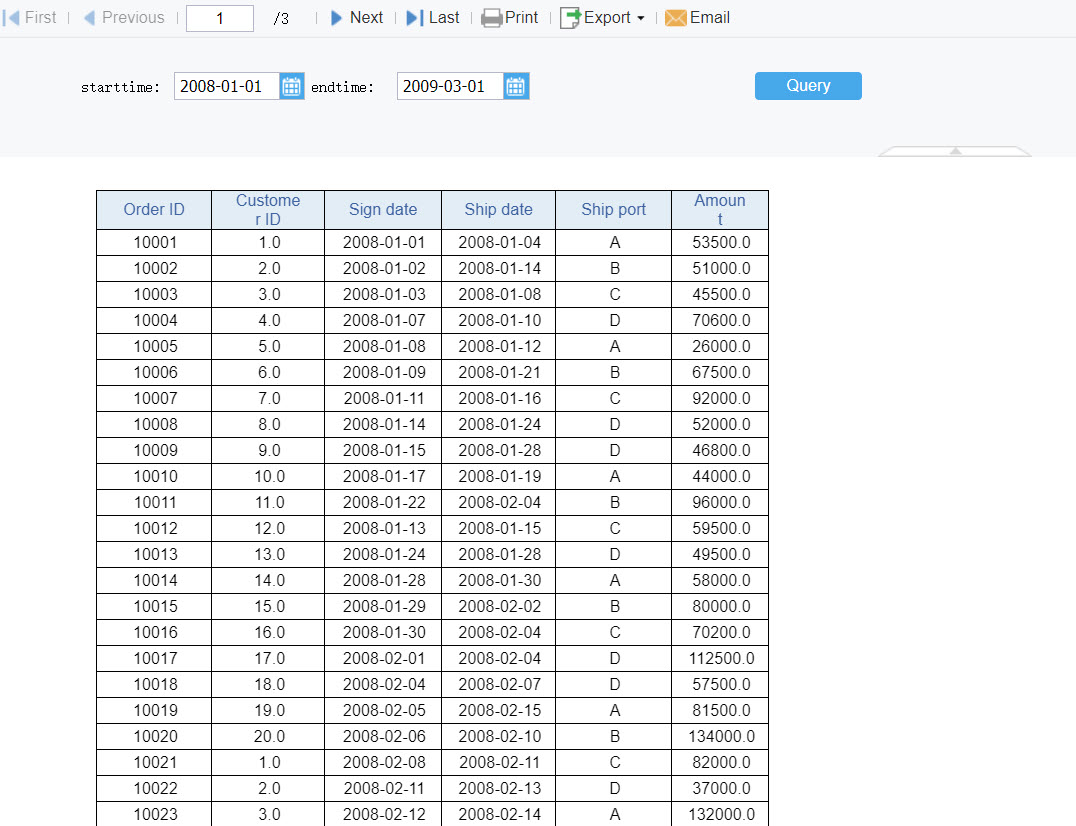1076x826 pixels.
Task: Click the Order ID column header
Action: (x=154, y=210)
